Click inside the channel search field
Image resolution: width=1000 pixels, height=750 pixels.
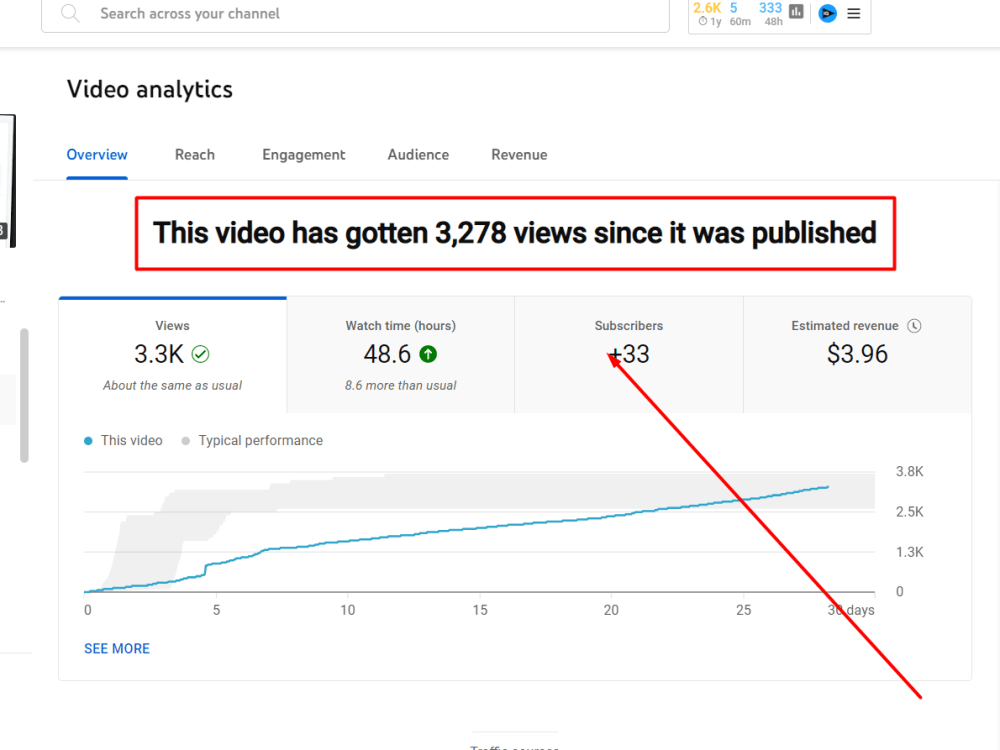[x=350, y=14]
